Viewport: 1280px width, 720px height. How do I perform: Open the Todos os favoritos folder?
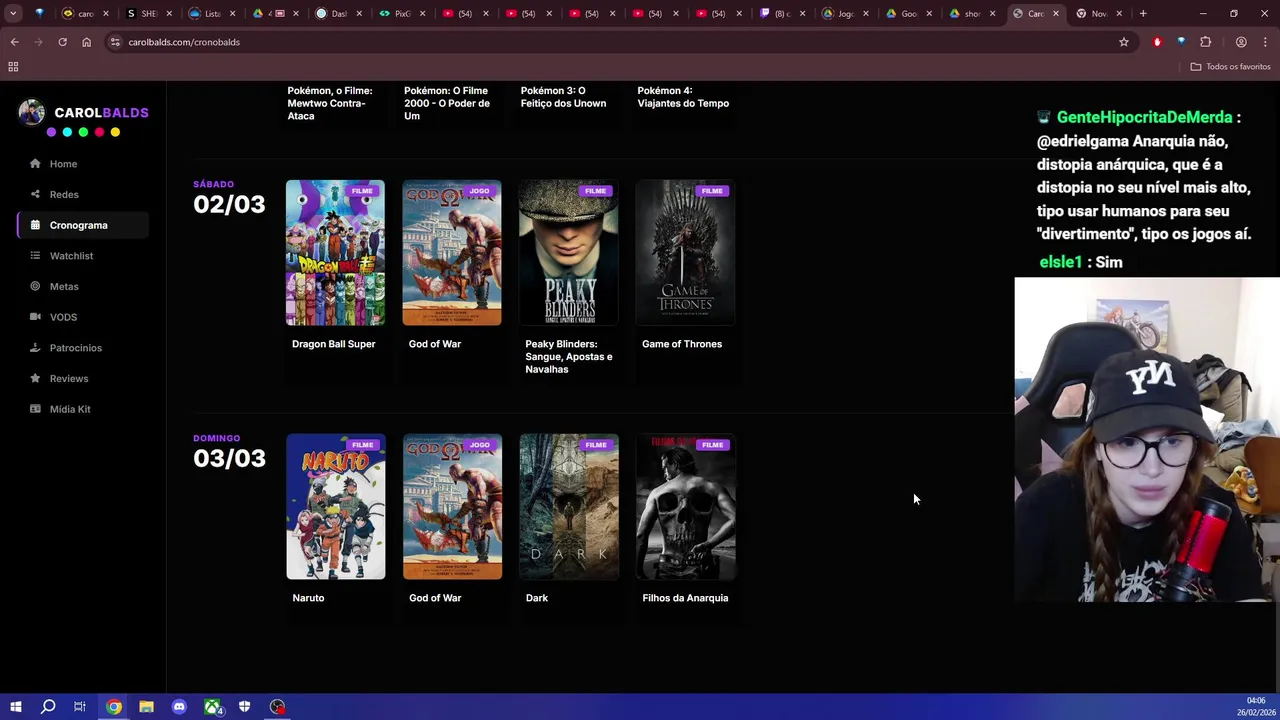pos(1230,67)
